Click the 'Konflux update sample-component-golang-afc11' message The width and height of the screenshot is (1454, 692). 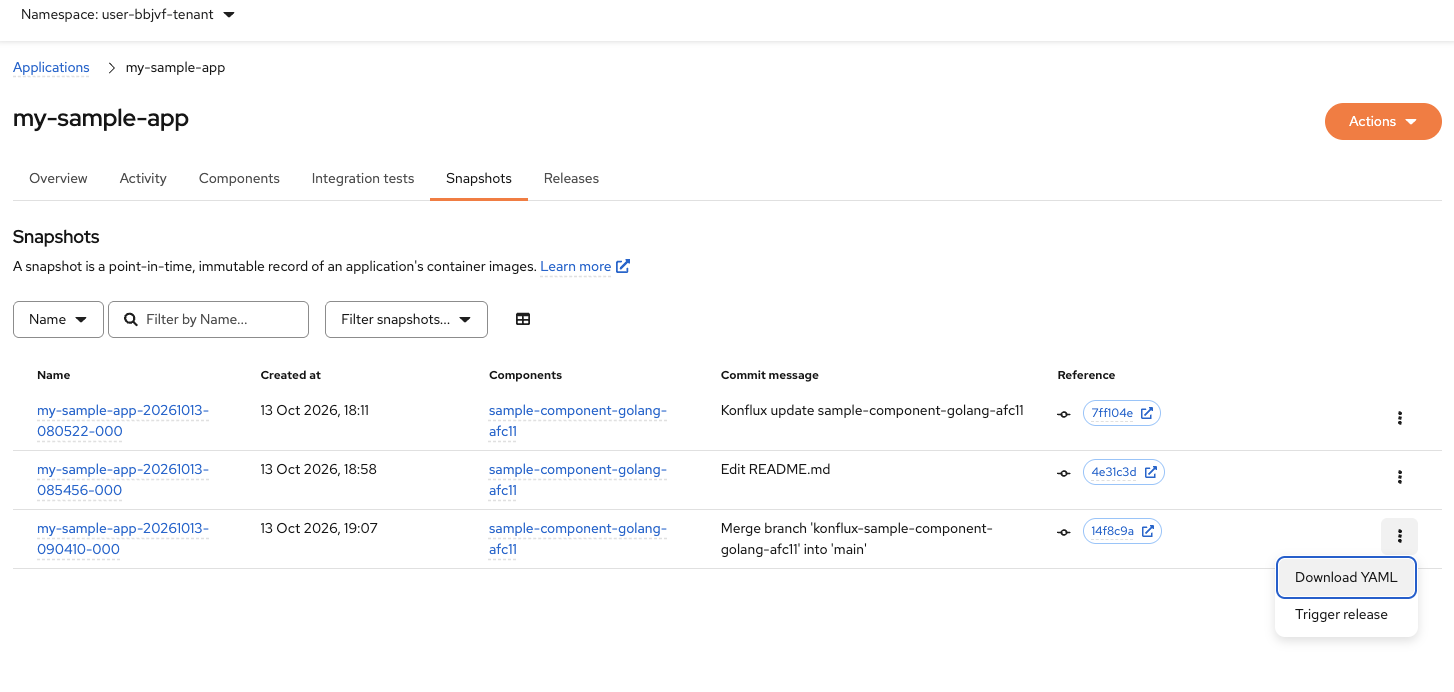[872, 410]
